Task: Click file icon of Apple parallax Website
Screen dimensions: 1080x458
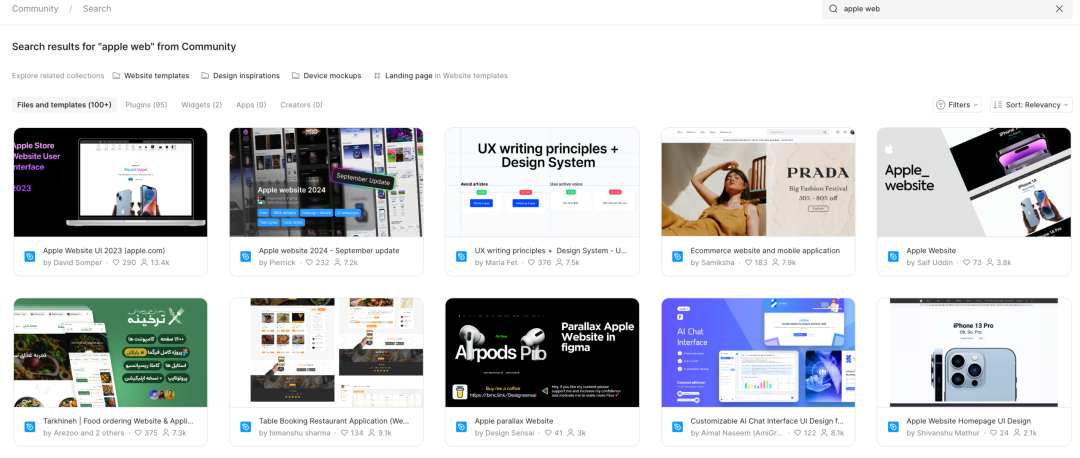Action: click(461, 427)
